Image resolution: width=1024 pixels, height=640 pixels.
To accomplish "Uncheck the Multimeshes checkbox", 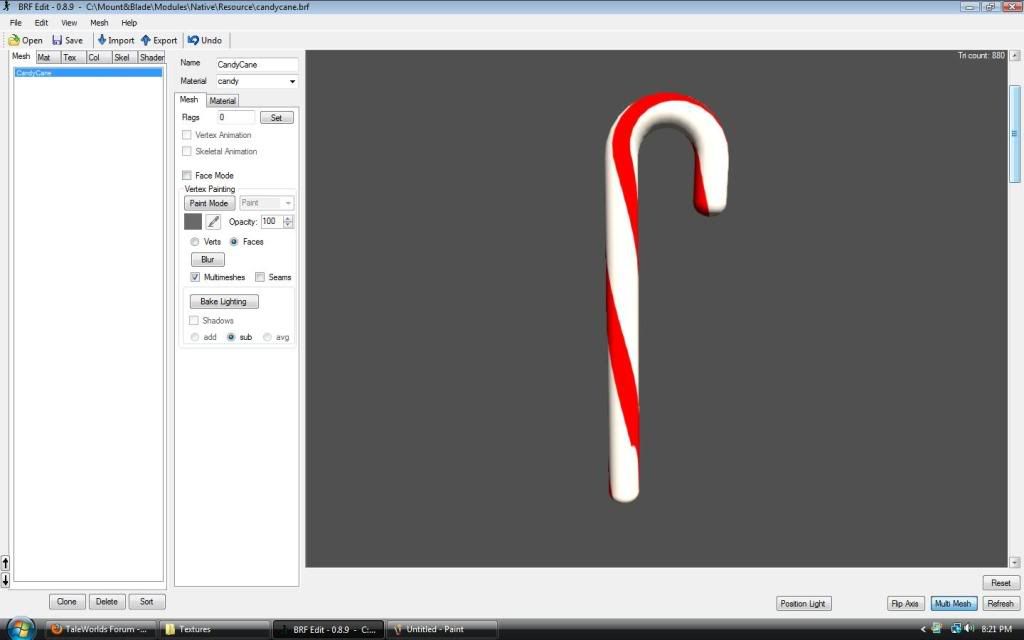I will pyautogui.click(x=195, y=277).
